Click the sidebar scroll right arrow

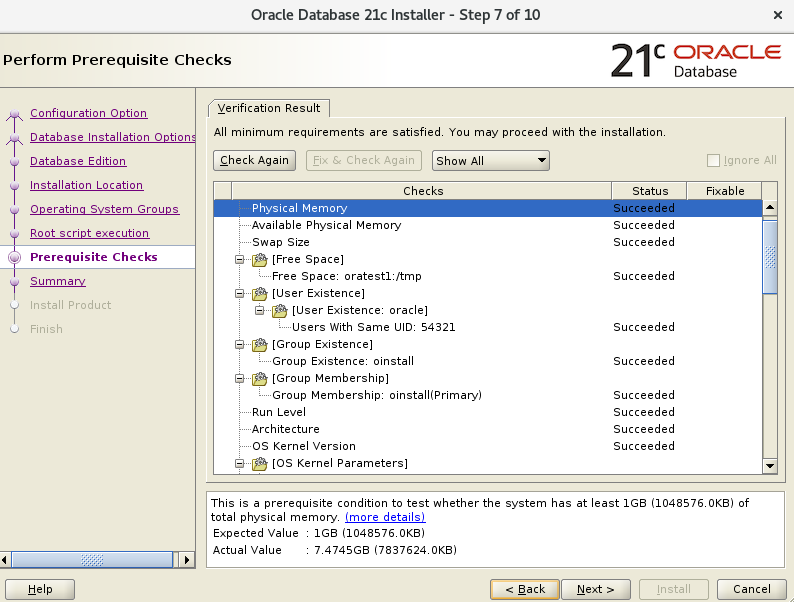(187, 560)
